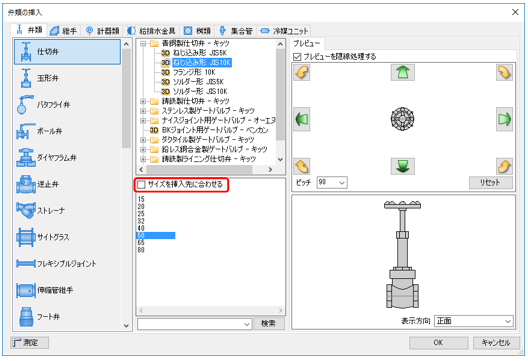The width and height of the screenshot is (528, 361).
Task: Click the OK button
Action: [x=438, y=342]
